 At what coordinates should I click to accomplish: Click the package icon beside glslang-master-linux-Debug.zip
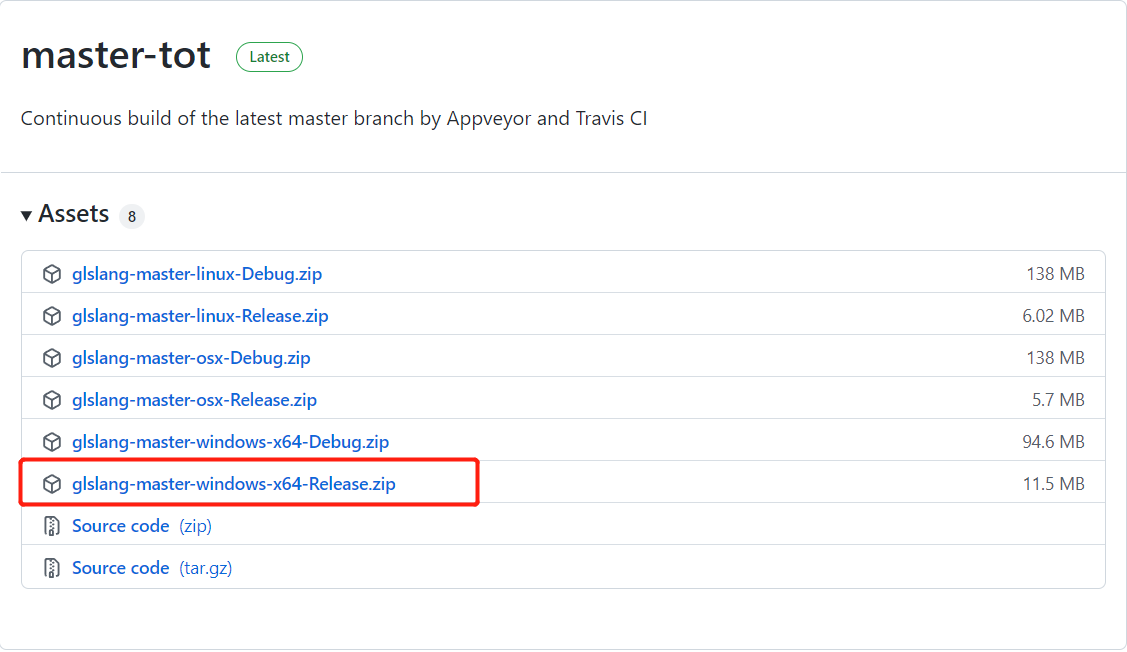click(x=51, y=273)
